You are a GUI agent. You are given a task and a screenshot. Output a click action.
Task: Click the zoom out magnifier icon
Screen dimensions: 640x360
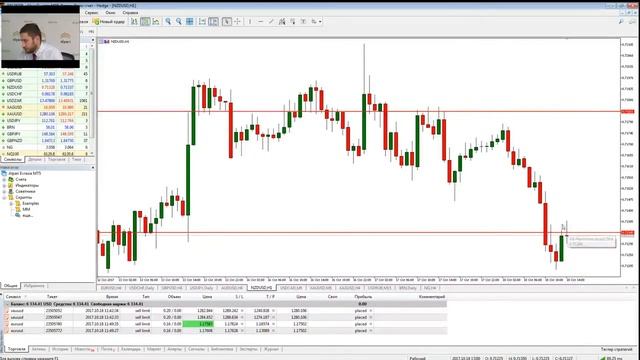pos(179,21)
